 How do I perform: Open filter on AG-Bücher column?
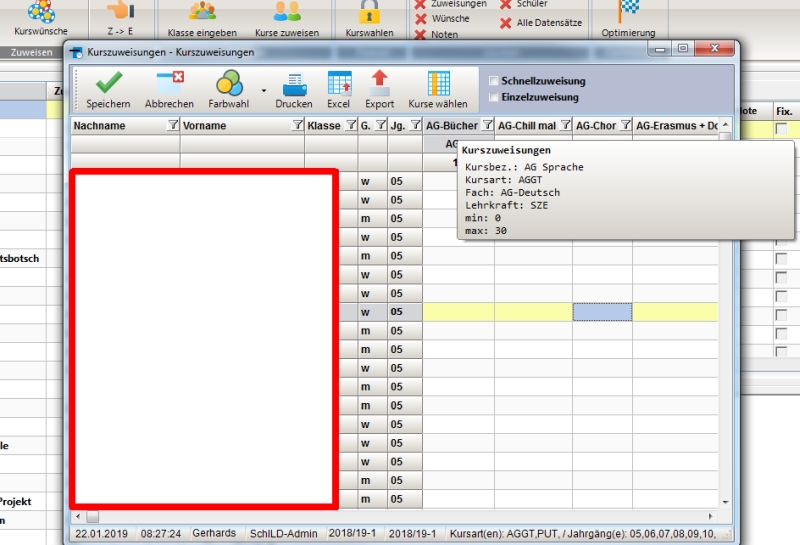(x=488, y=125)
